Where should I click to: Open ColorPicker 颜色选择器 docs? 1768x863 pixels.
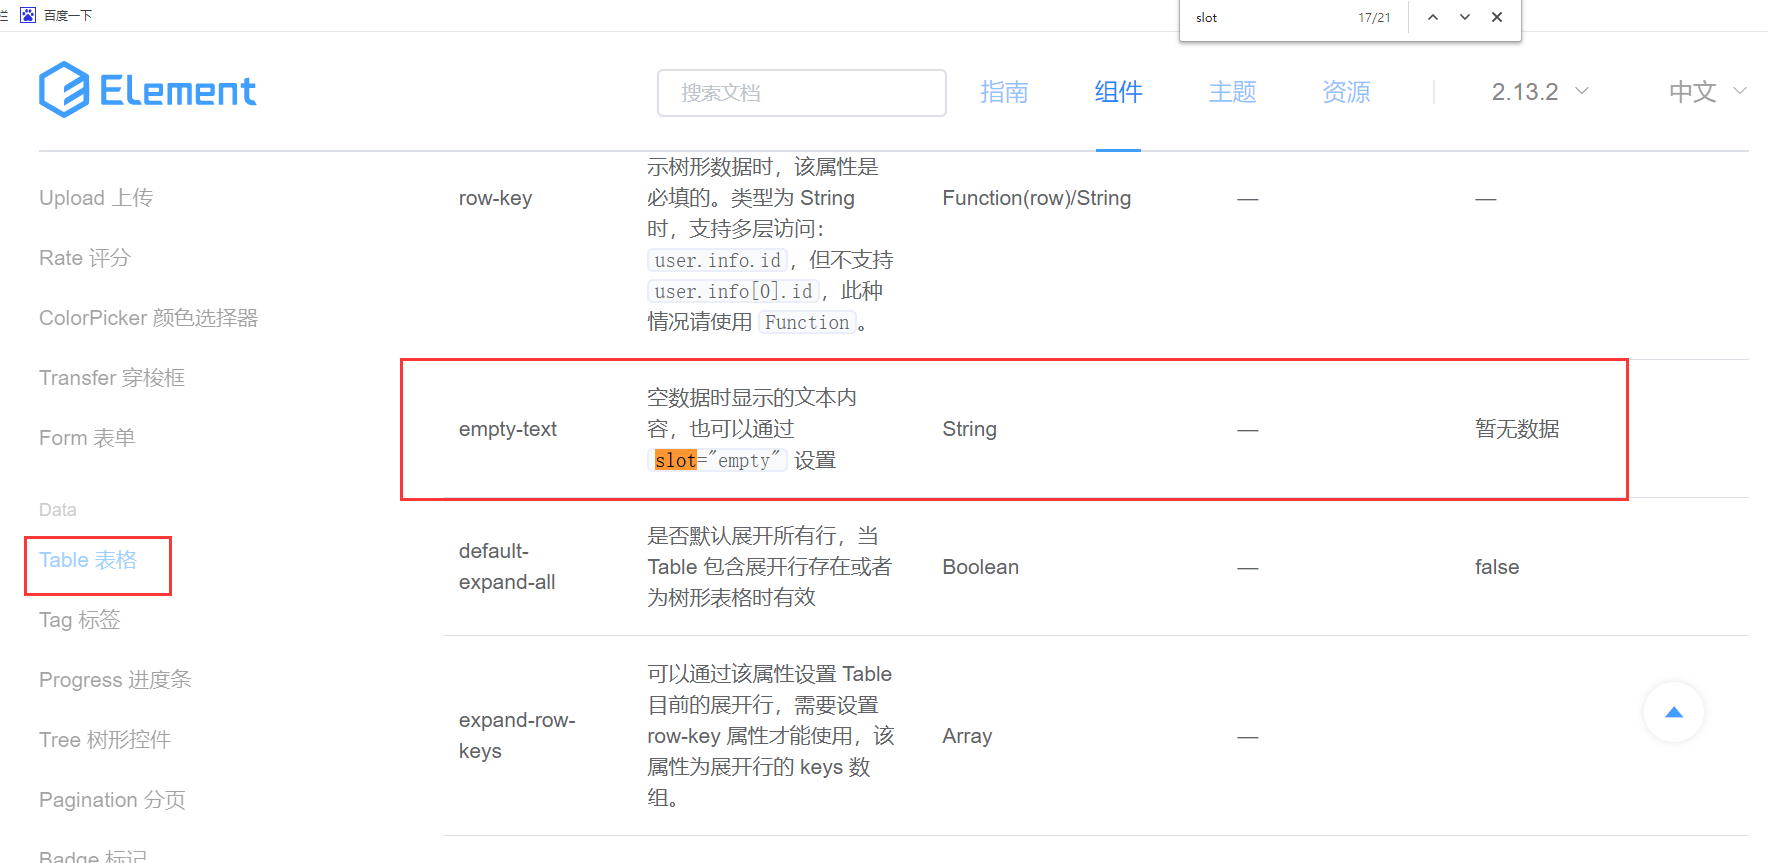[x=148, y=317]
